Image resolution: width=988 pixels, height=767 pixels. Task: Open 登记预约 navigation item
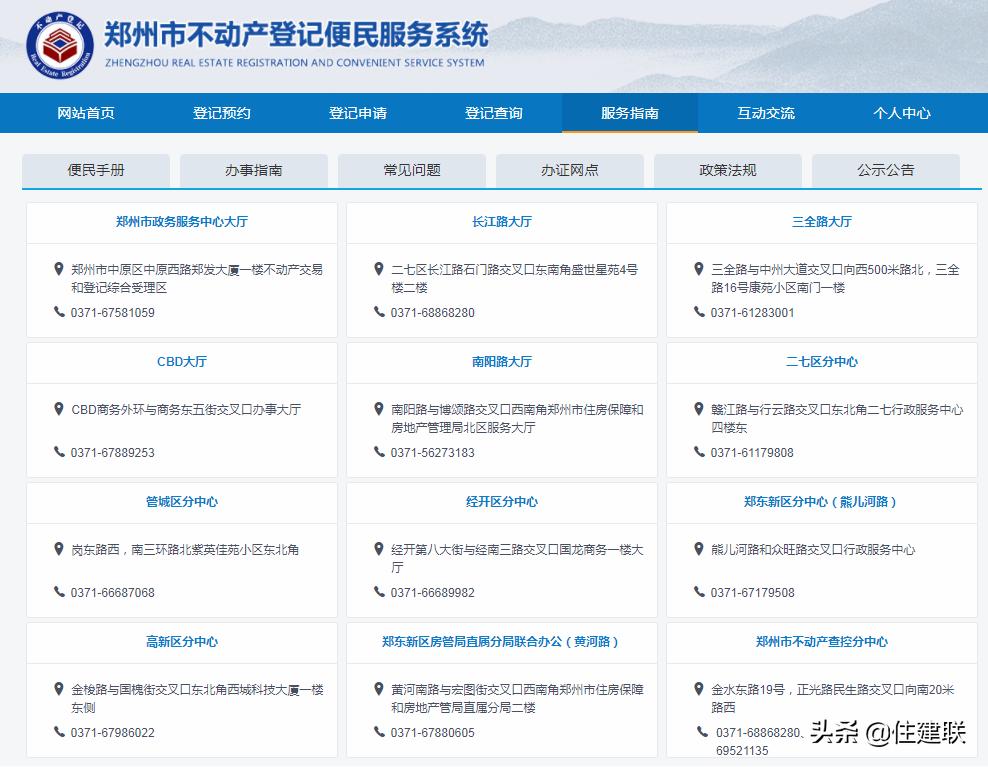pos(222,113)
